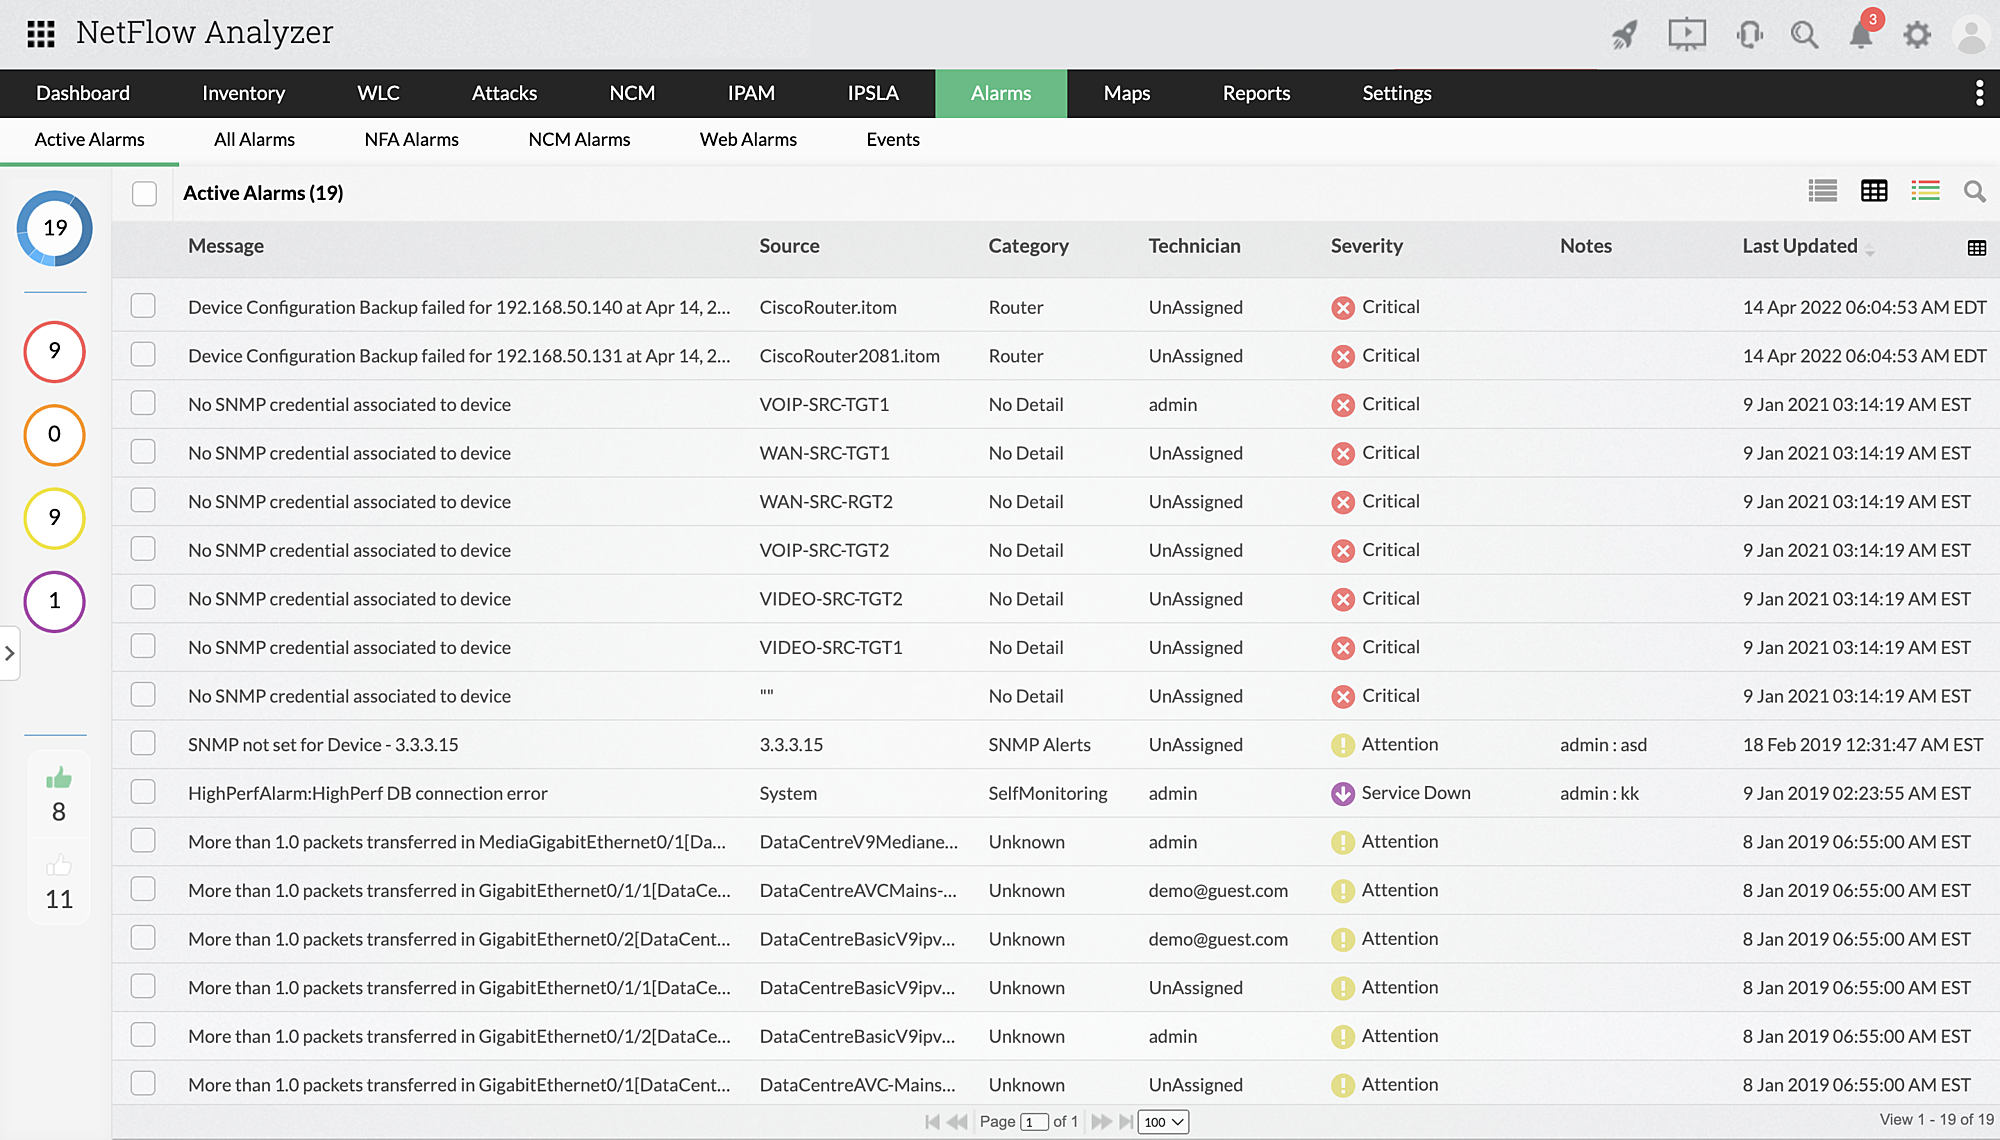2000x1140 pixels.
Task: Open the notifications bell icon
Action: (x=1860, y=35)
